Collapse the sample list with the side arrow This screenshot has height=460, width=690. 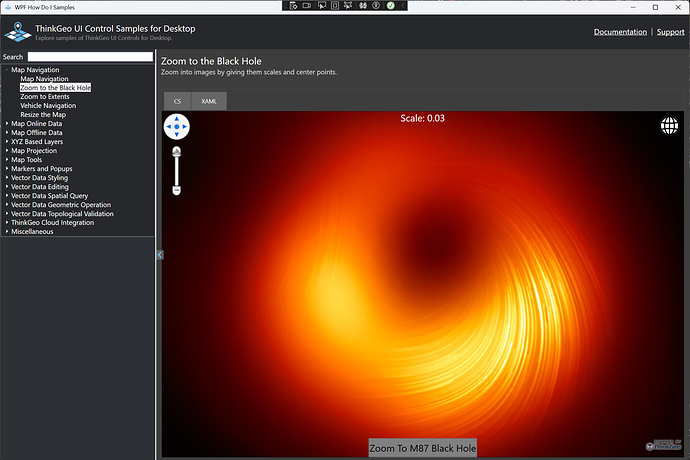coord(160,255)
